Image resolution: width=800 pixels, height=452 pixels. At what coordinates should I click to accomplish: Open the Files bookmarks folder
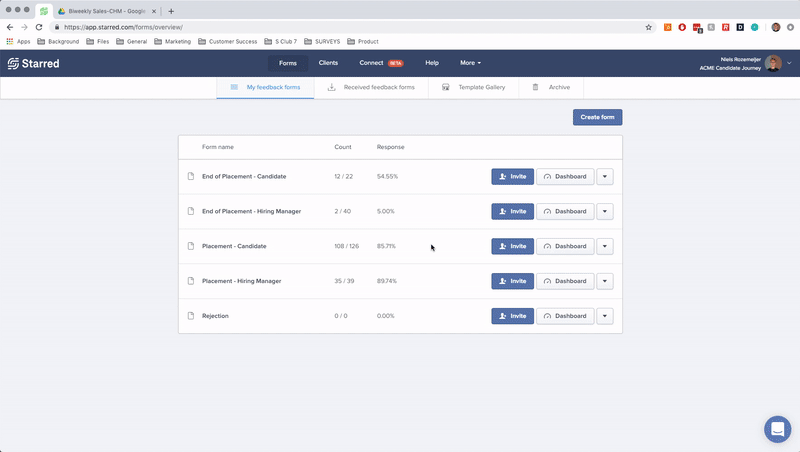[97, 41]
